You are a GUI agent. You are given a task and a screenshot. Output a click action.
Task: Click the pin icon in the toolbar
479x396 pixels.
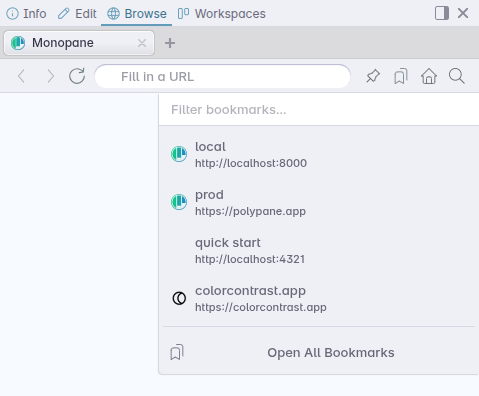pyautogui.click(x=373, y=76)
